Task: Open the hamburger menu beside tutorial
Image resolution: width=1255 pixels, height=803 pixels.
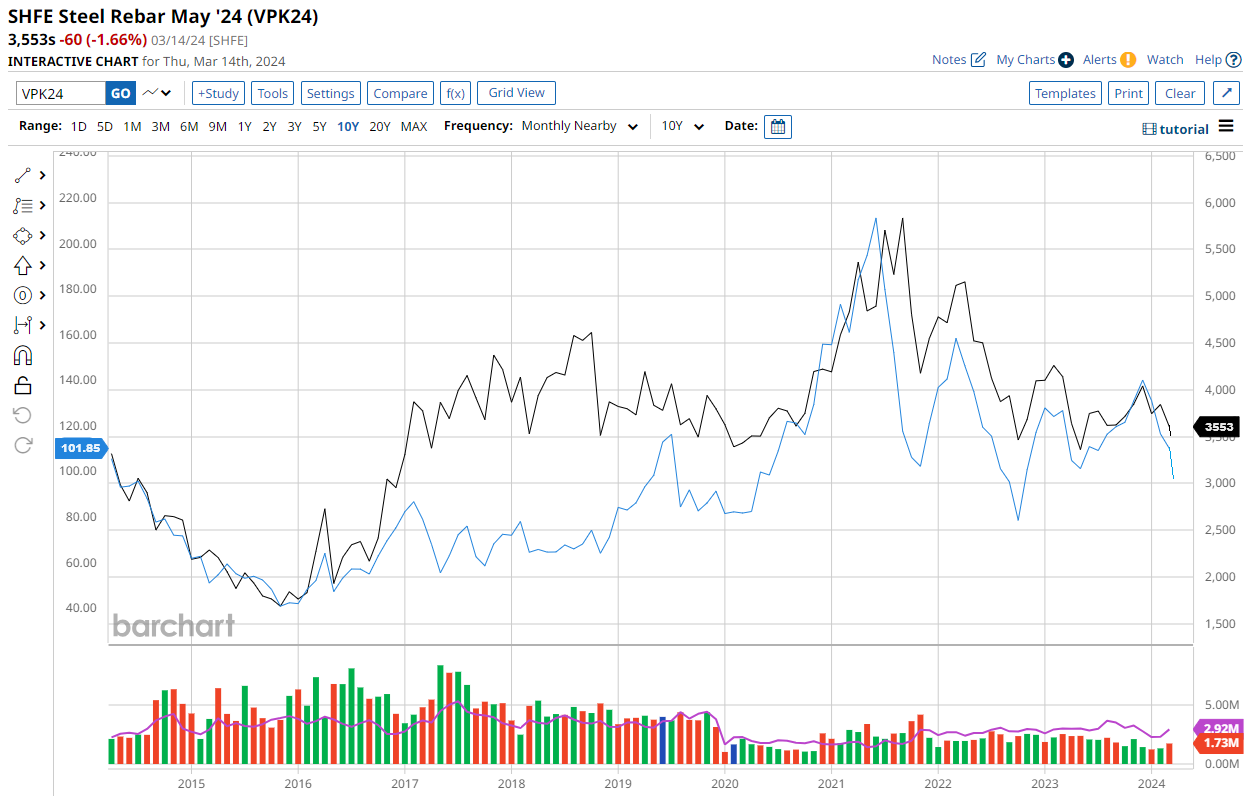Action: pyautogui.click(x=1227, y=128)
